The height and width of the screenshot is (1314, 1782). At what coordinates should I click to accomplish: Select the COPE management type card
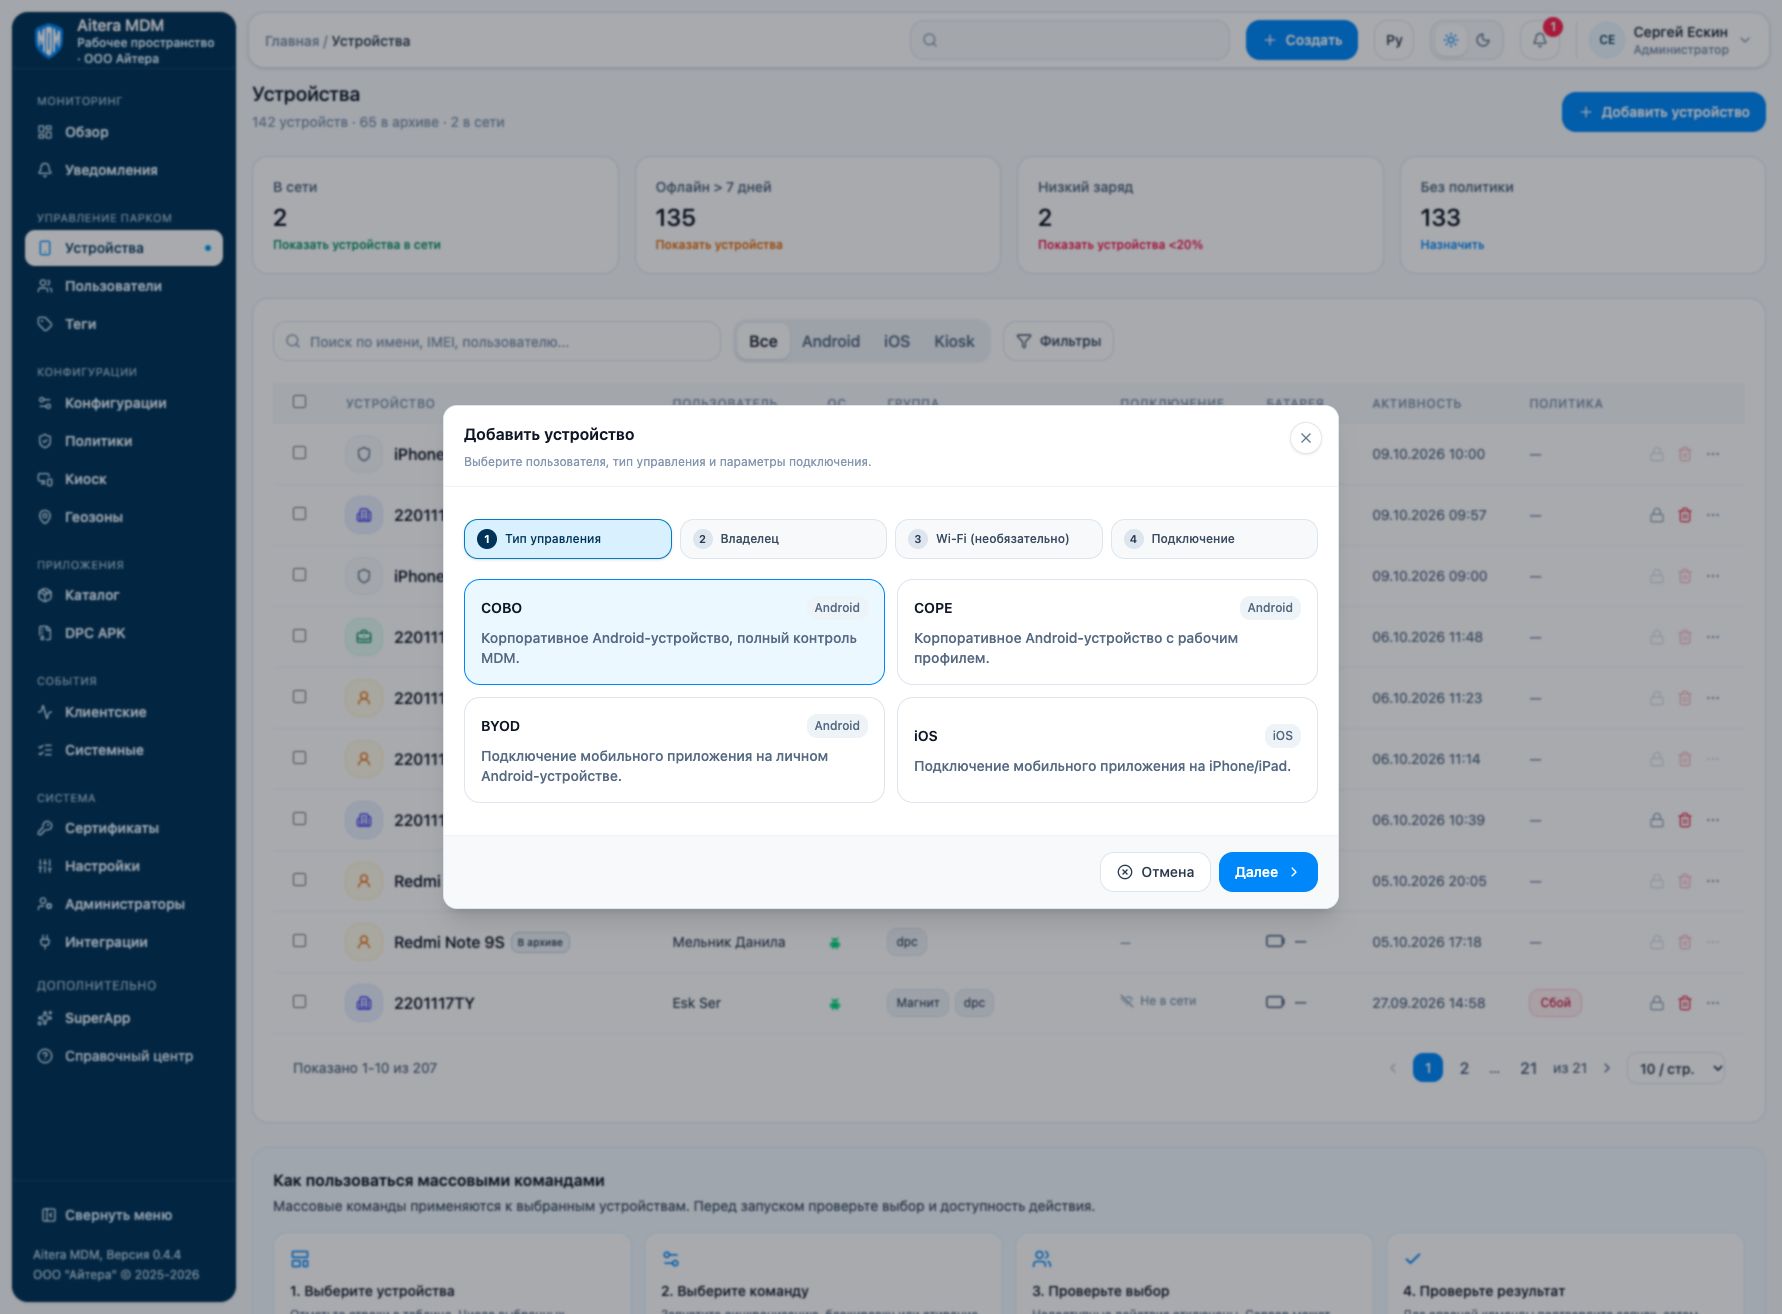pos(1107,632)
